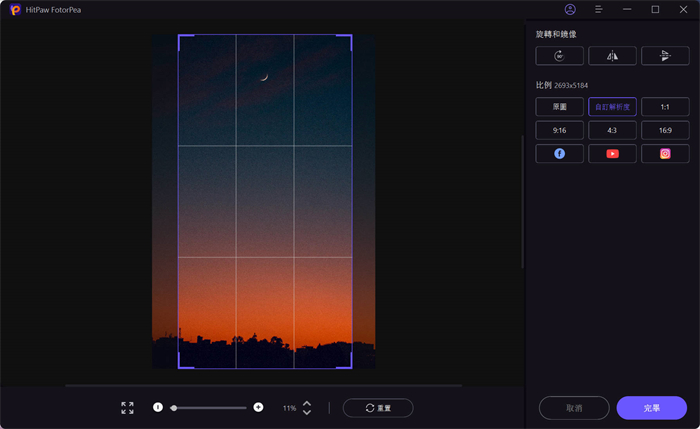Click the crescent moon in the photo
The width and height of the screenshot is (700, 429).
tap(264, 77)
